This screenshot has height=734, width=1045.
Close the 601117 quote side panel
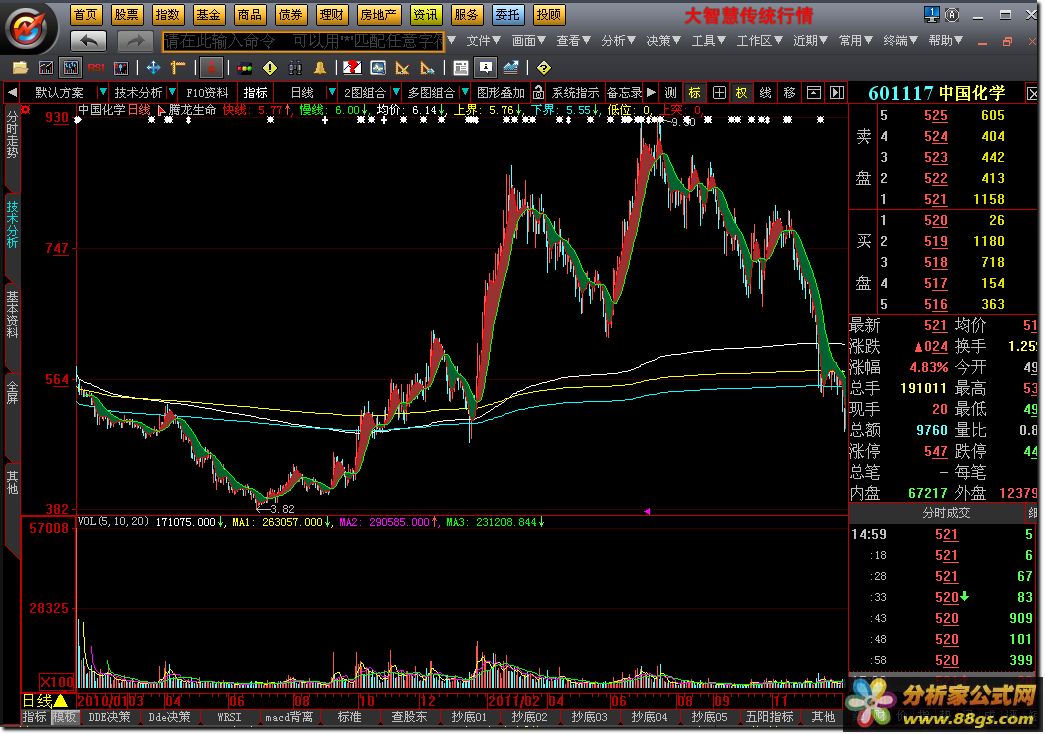point(1032,93)
